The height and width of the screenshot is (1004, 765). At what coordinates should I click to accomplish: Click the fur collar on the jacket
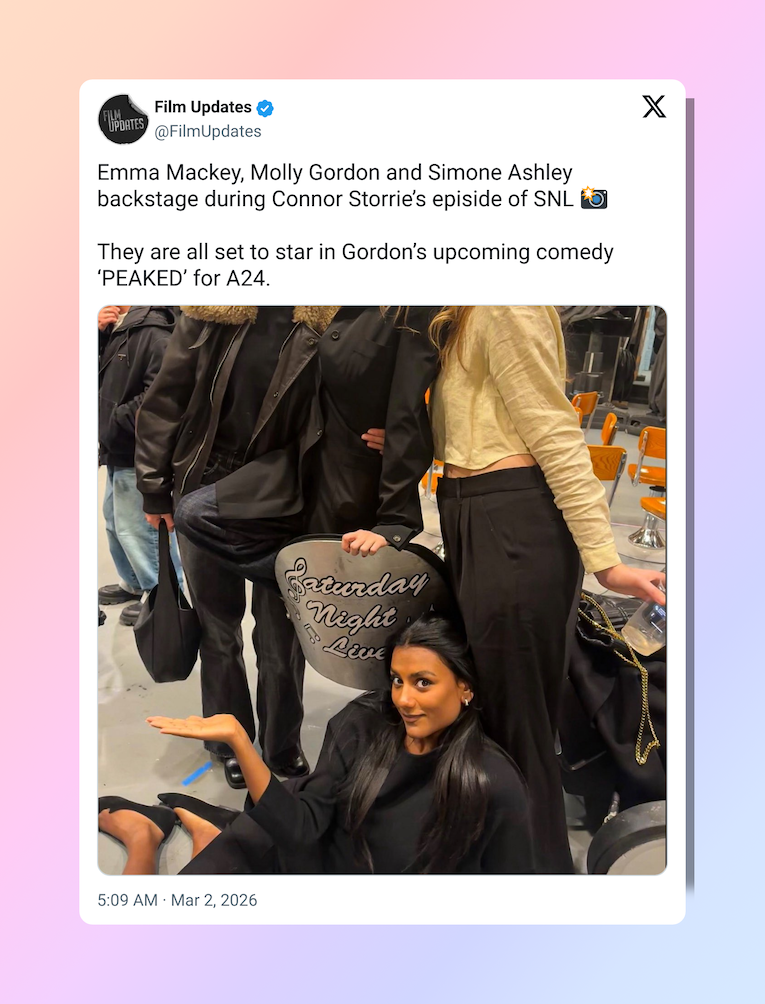pyautogui.click(x=259, y=315)
